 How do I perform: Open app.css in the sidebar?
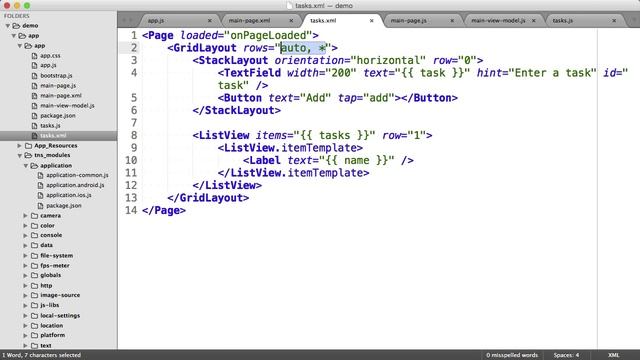click(50, 56)
